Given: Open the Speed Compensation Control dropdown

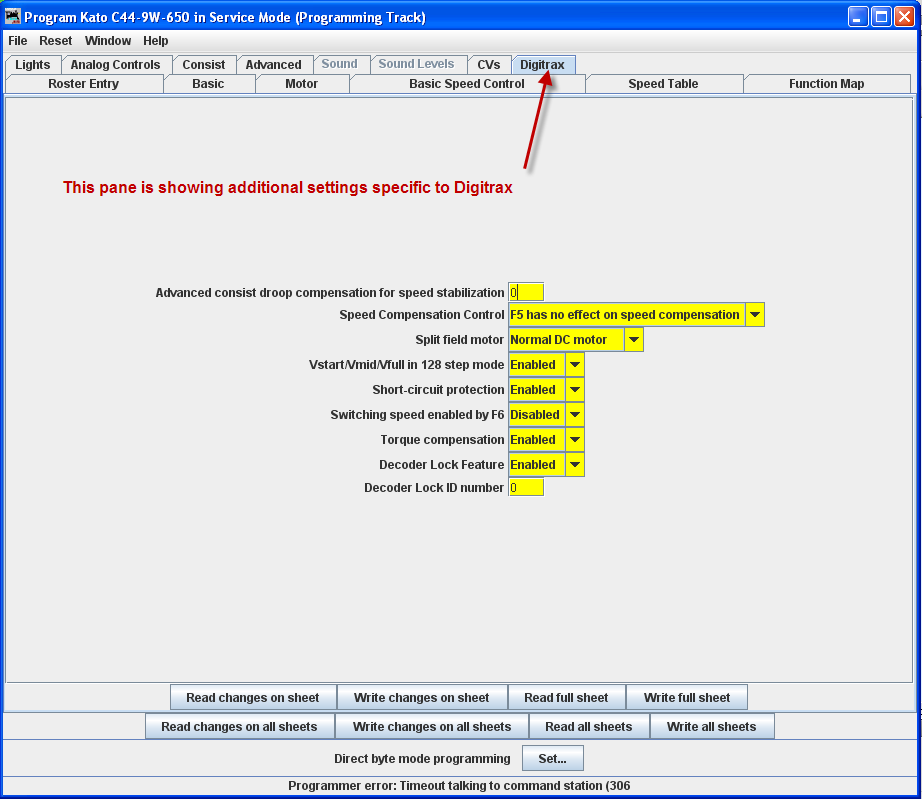Looking at the screenshot, I should 755,314.
